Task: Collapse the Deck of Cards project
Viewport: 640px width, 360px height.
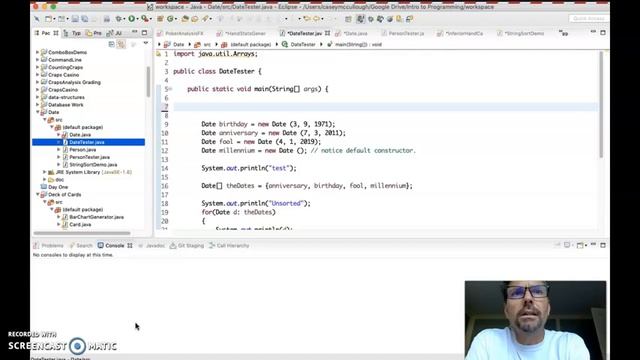Action: coord(38,195)
